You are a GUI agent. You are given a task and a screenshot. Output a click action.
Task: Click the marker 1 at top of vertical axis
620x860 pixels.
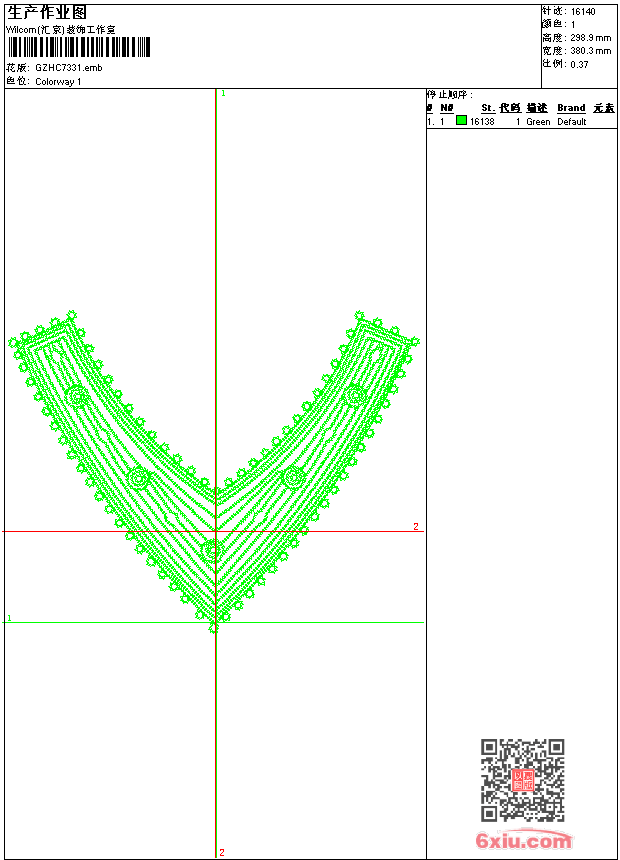223,93
